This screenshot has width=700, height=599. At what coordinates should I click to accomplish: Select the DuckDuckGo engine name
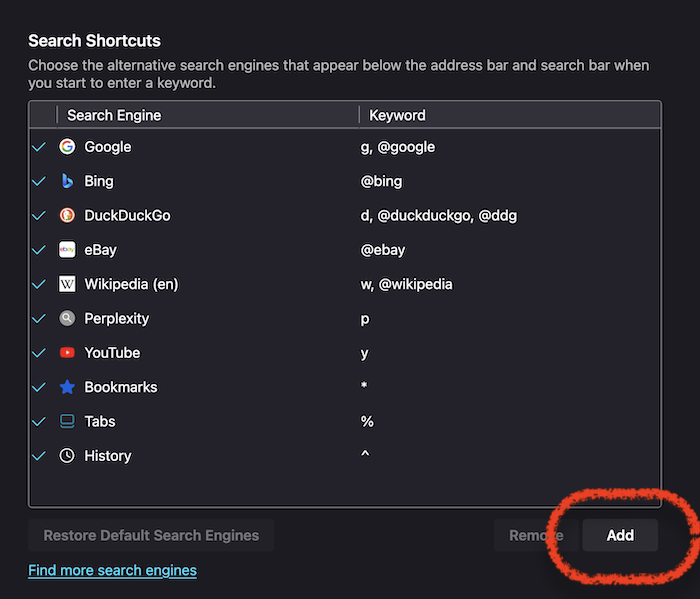[127, 216]
